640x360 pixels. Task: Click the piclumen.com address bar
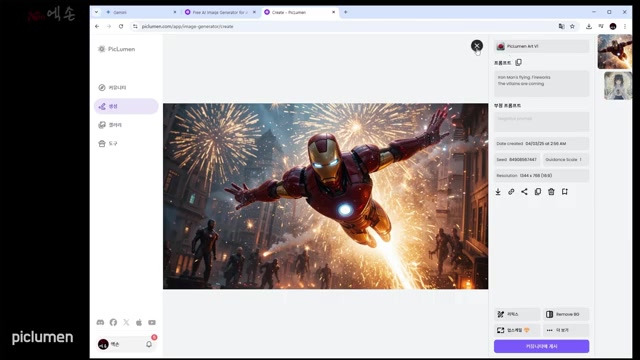point(343,26)
